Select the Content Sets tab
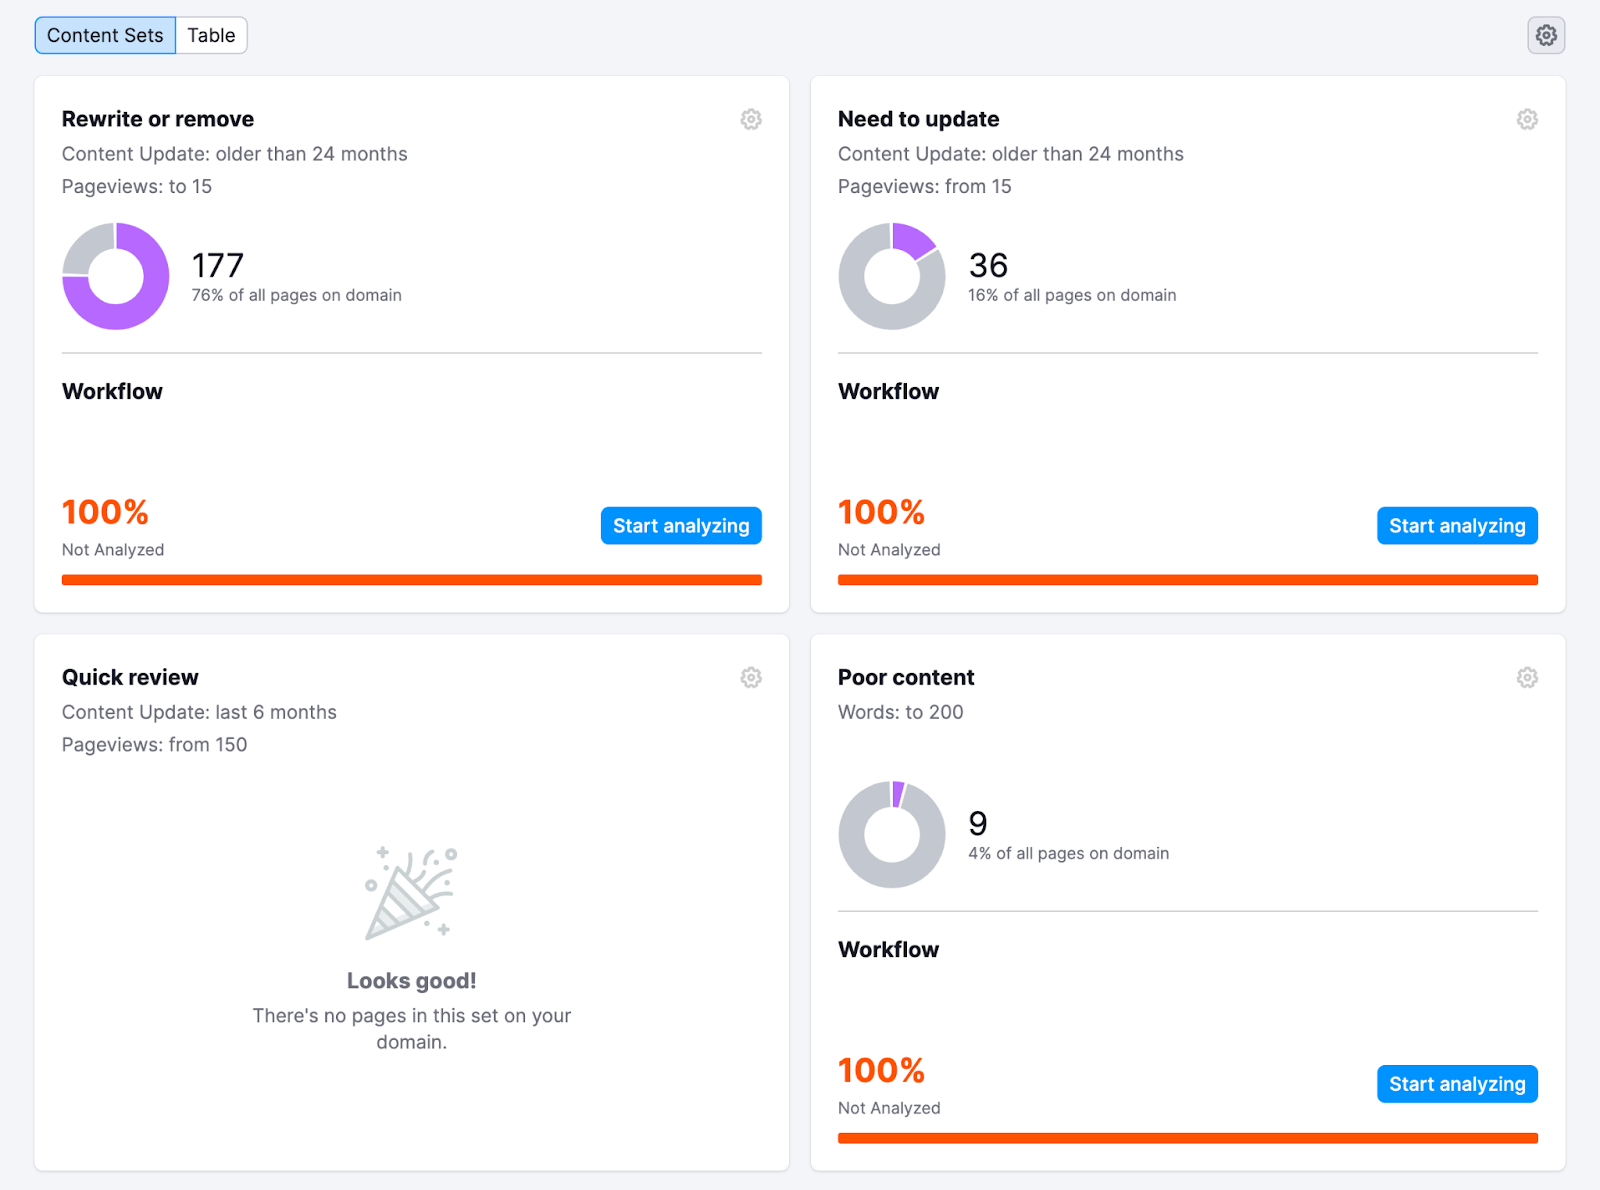Viewport: 1600px width, 1190px height. tap(105, 36)
